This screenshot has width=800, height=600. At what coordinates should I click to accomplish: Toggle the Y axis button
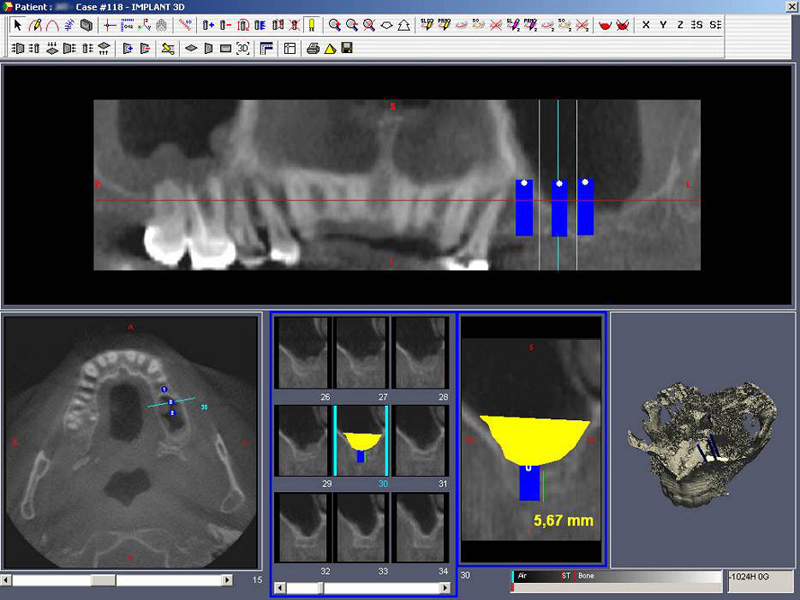click(x=663, y=24)
